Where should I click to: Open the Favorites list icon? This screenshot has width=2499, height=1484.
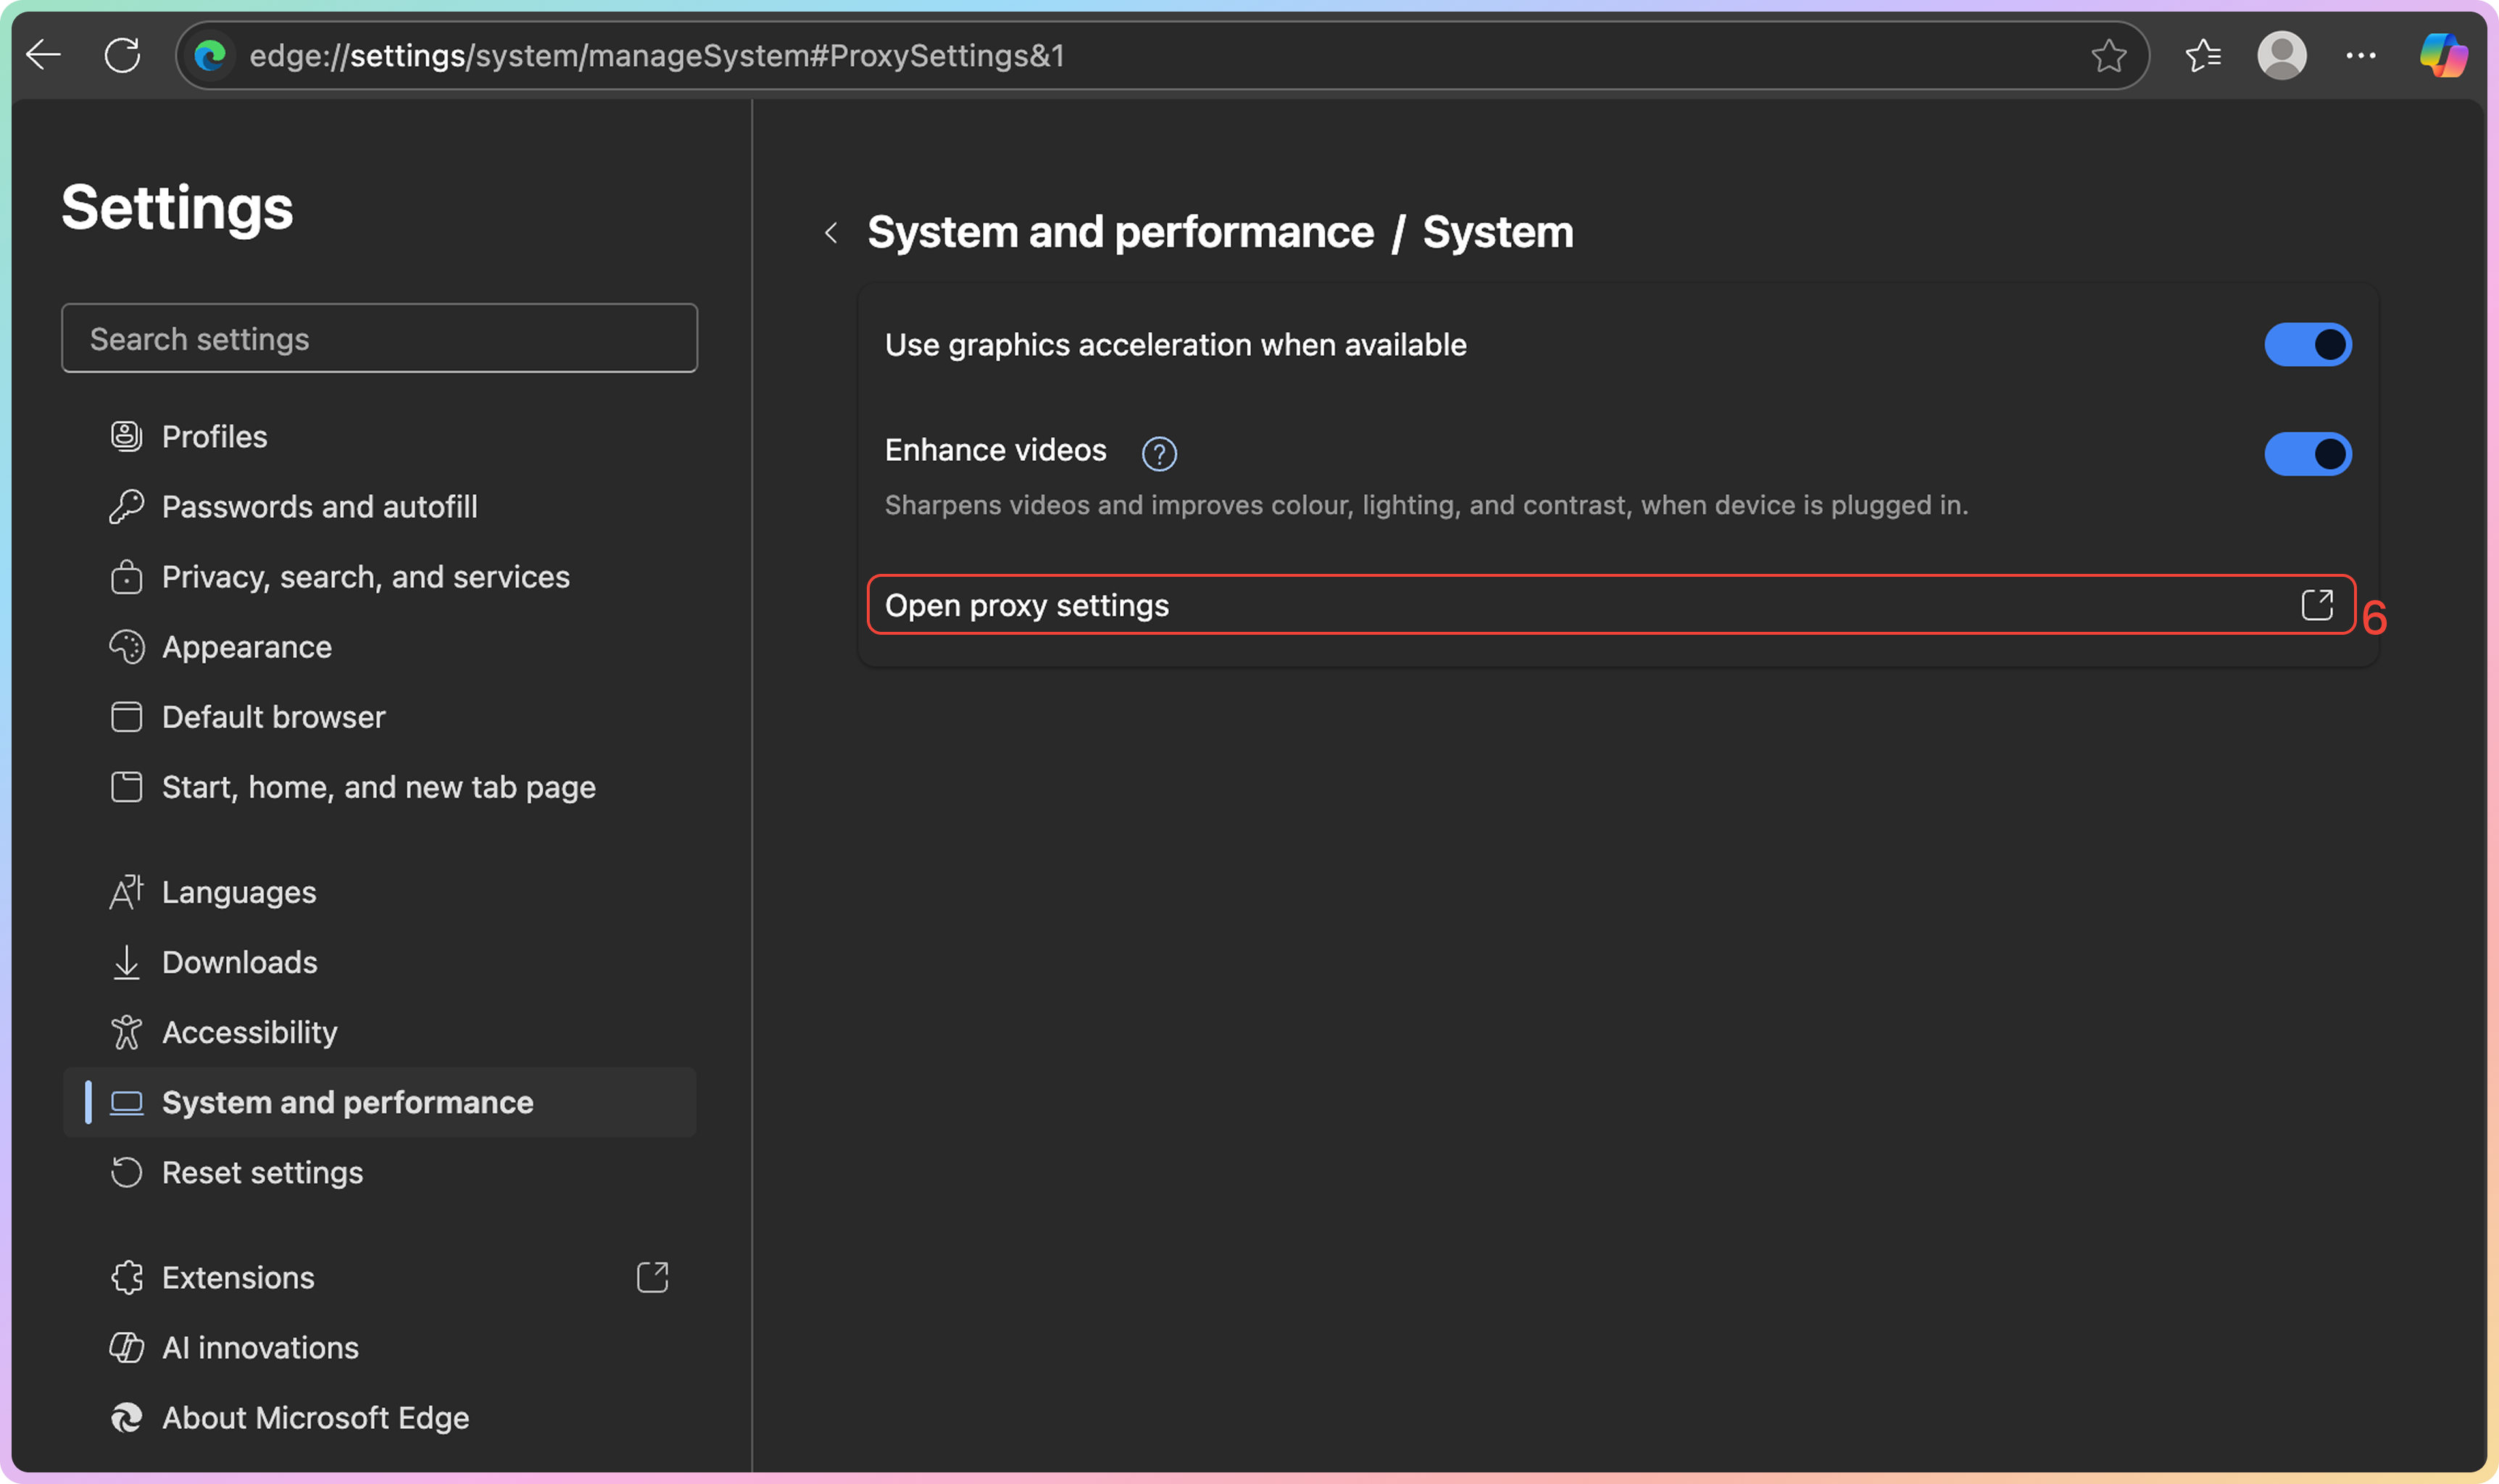[2203, 56]
